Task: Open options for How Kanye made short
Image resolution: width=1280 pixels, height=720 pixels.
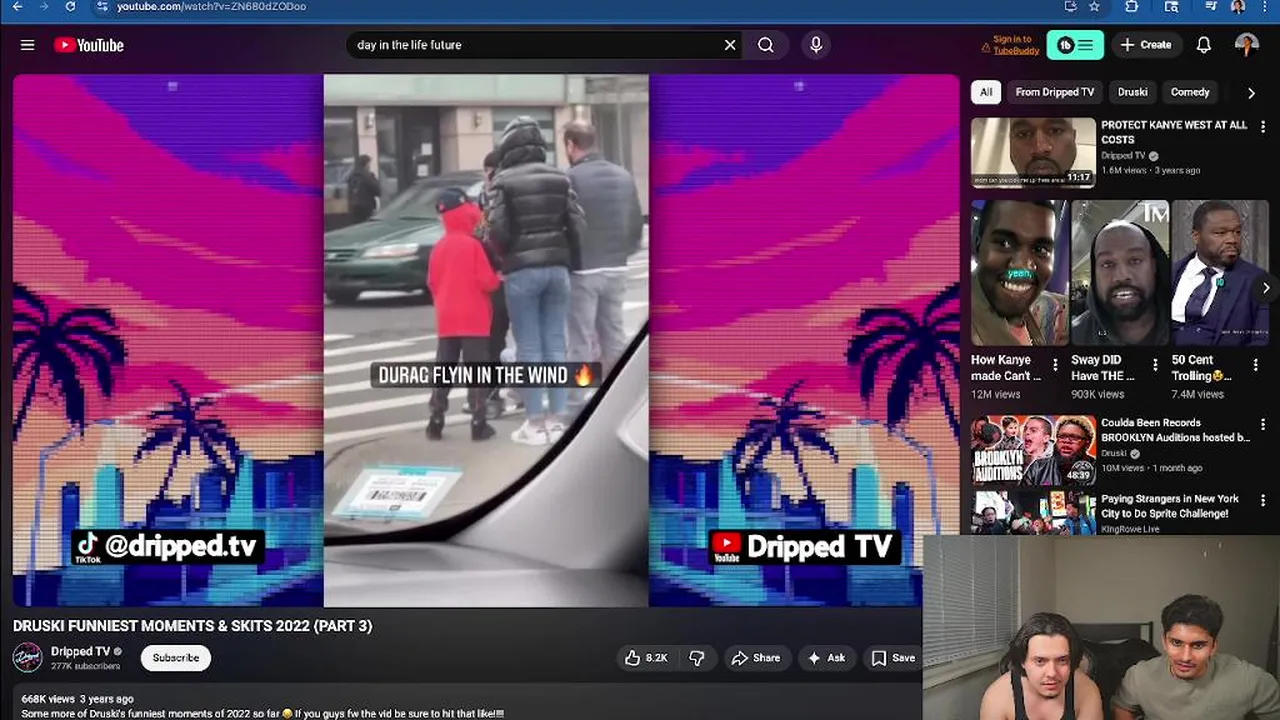Action: click(1055, 365)
